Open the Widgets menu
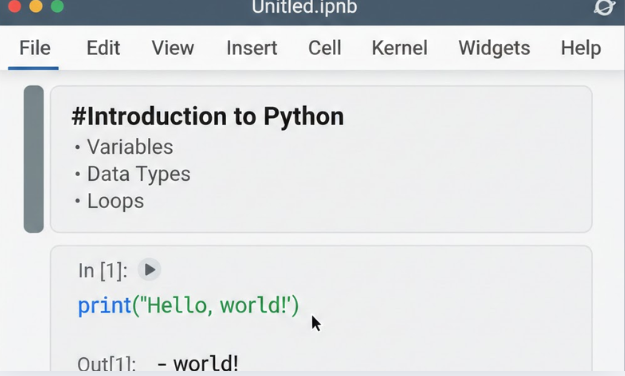This screenshot has height=376, width=625. (x=494, y=48)
